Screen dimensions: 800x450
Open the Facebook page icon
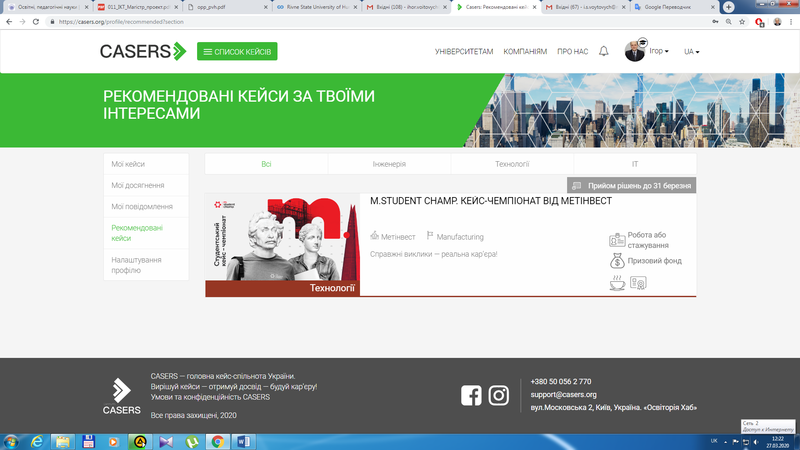471,395
